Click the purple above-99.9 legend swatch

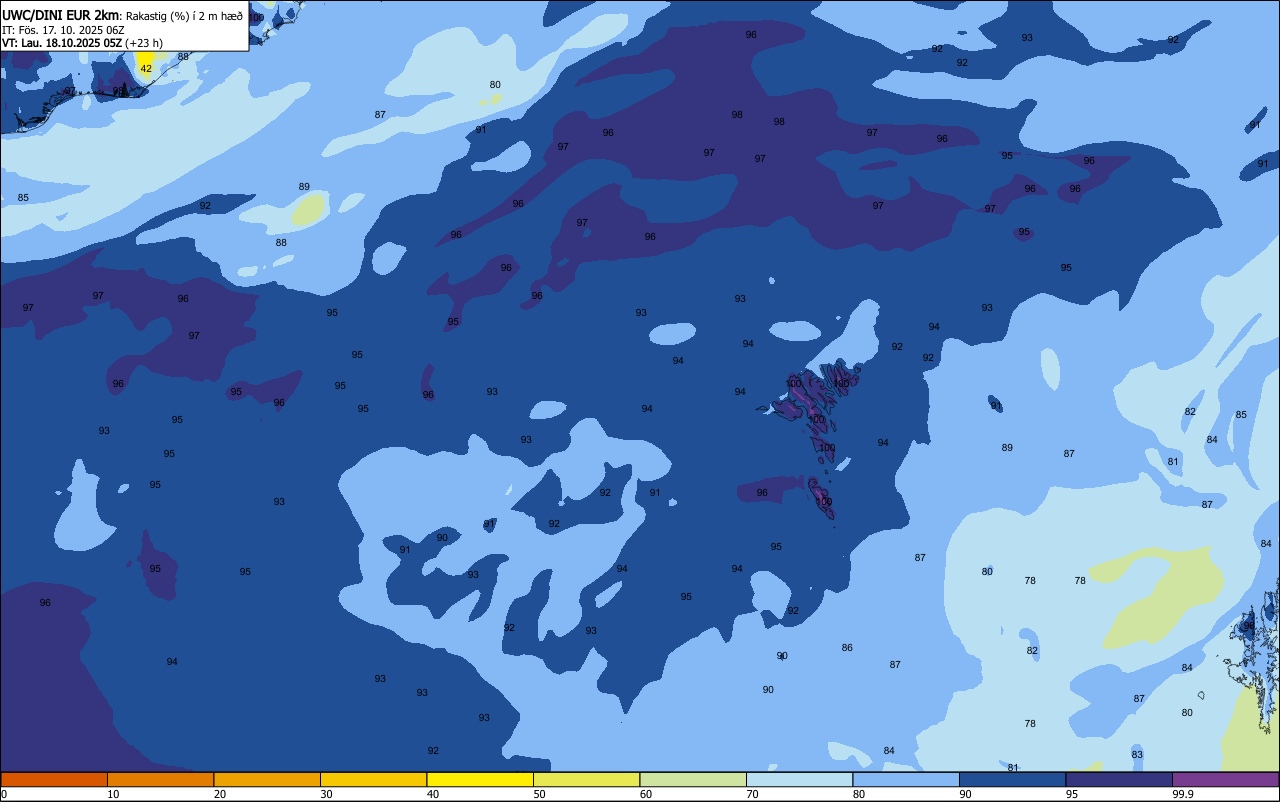pos(1226,779)
